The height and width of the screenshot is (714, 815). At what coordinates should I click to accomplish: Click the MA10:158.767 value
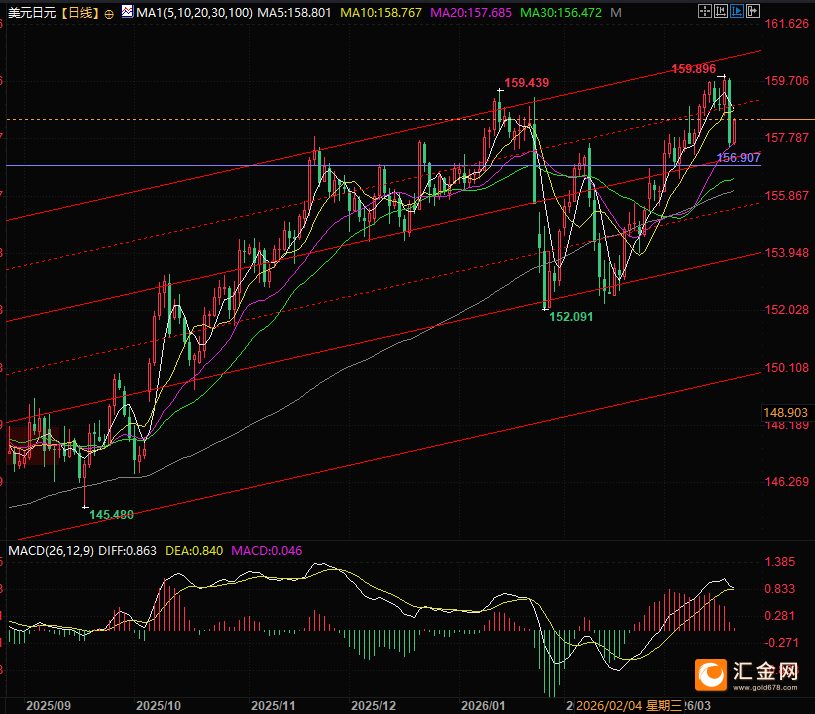click(381, 12)
